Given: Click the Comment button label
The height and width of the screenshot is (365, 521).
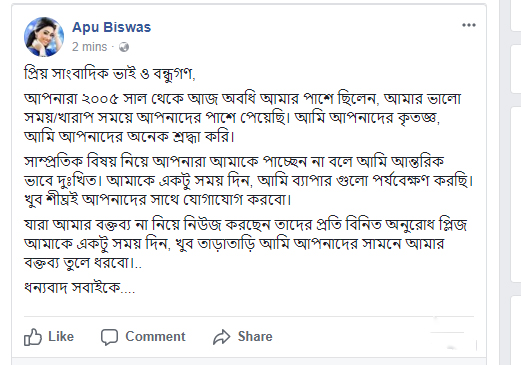Looking at the screenshot, I should pos(155,336).
